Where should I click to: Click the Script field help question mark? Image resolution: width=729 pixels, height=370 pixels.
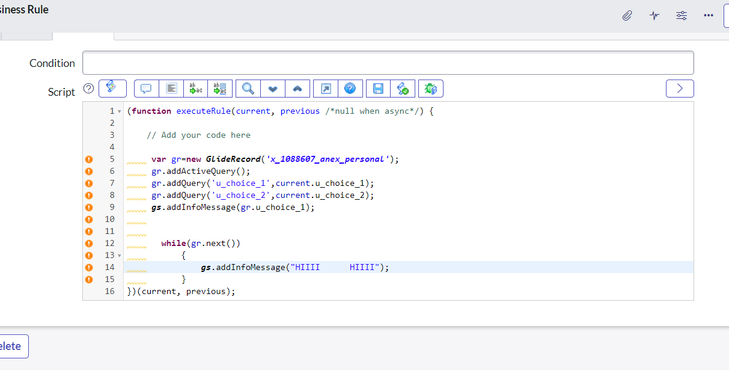pos(88,88)
